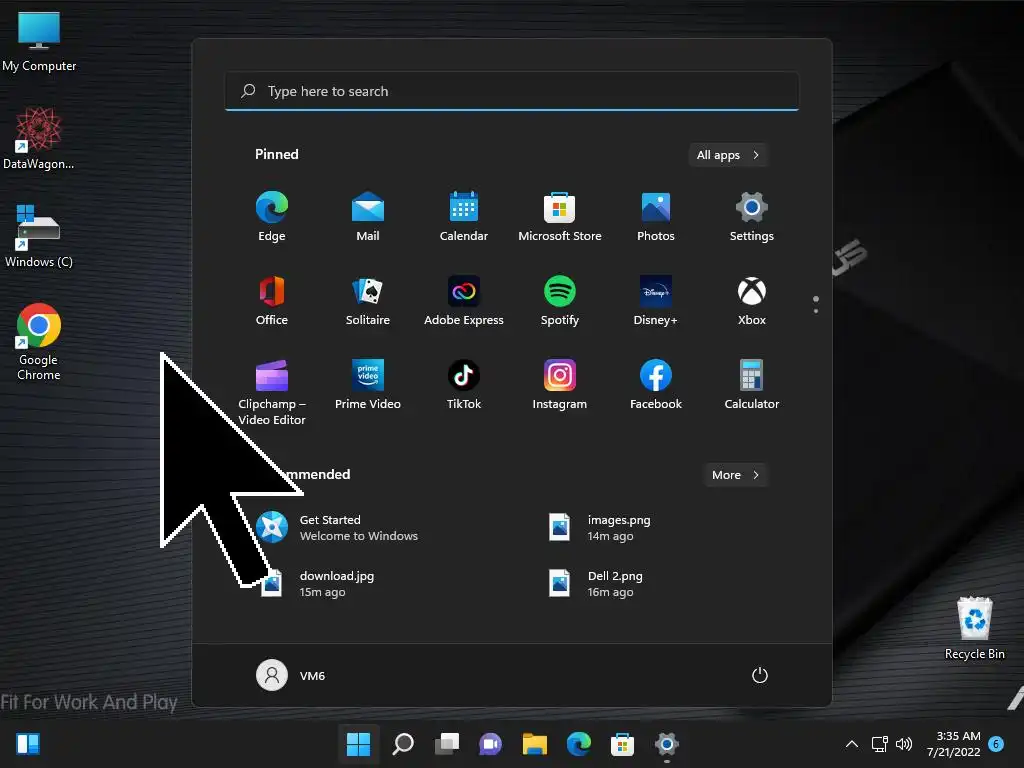Select My Computer desktop icon
Image resolution: width=1024 pixels, height=768 pixels.
pyautogui.click(x=39, y=41)
